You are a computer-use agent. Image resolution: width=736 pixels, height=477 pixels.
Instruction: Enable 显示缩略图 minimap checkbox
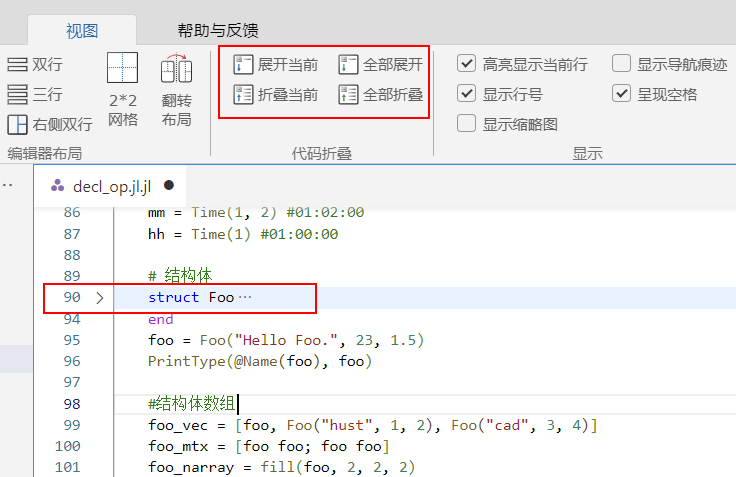click(x=466, y=124)
